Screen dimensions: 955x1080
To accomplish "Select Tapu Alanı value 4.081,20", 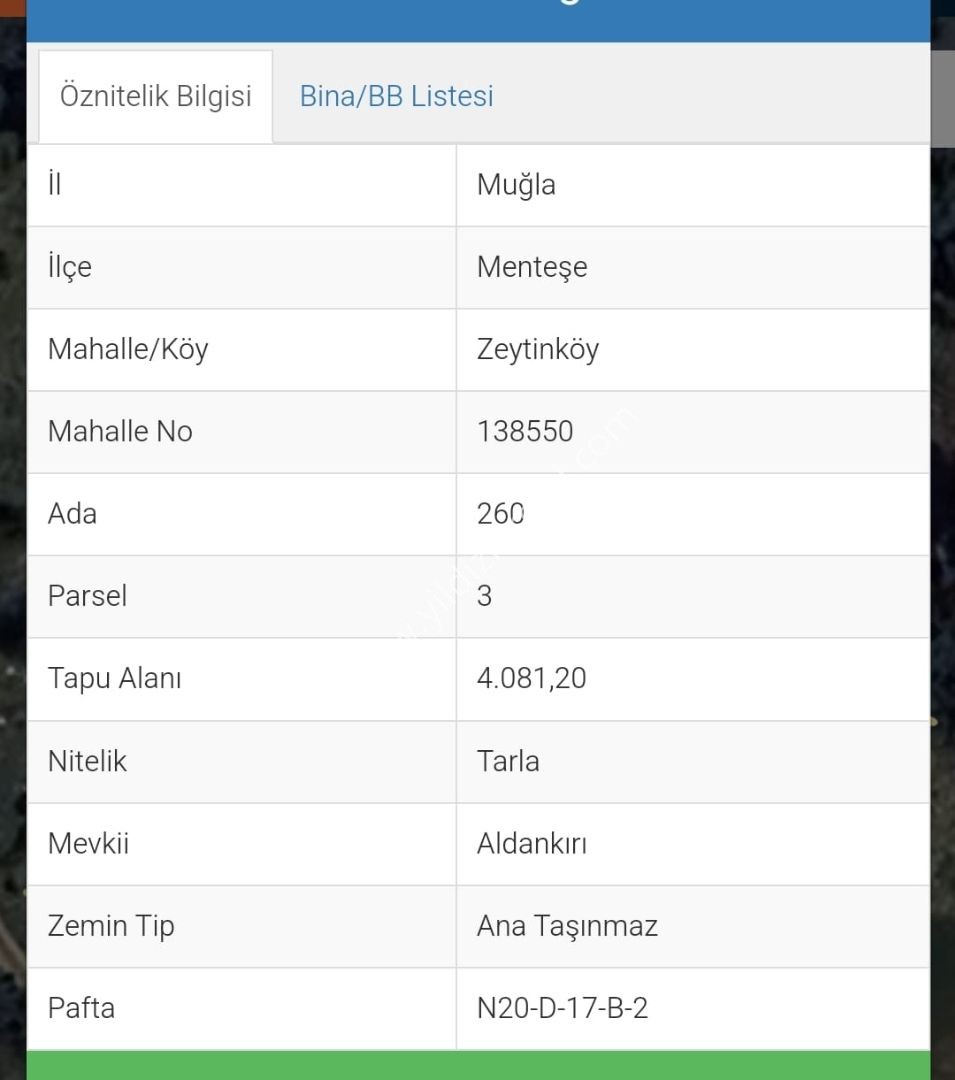I will click(532, 679).
